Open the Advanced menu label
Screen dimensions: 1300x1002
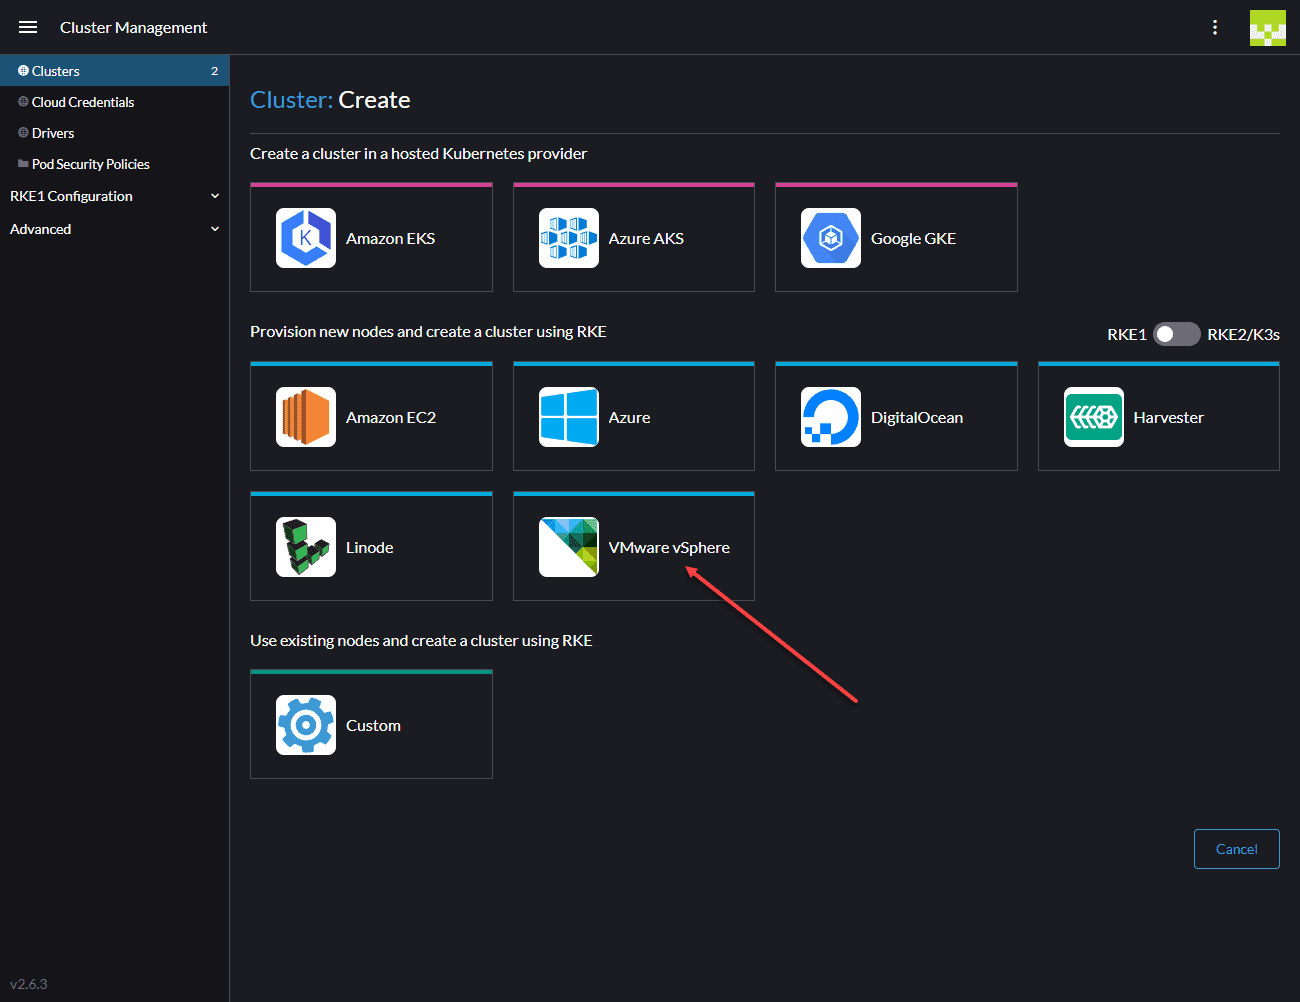[x=40, y=229]
